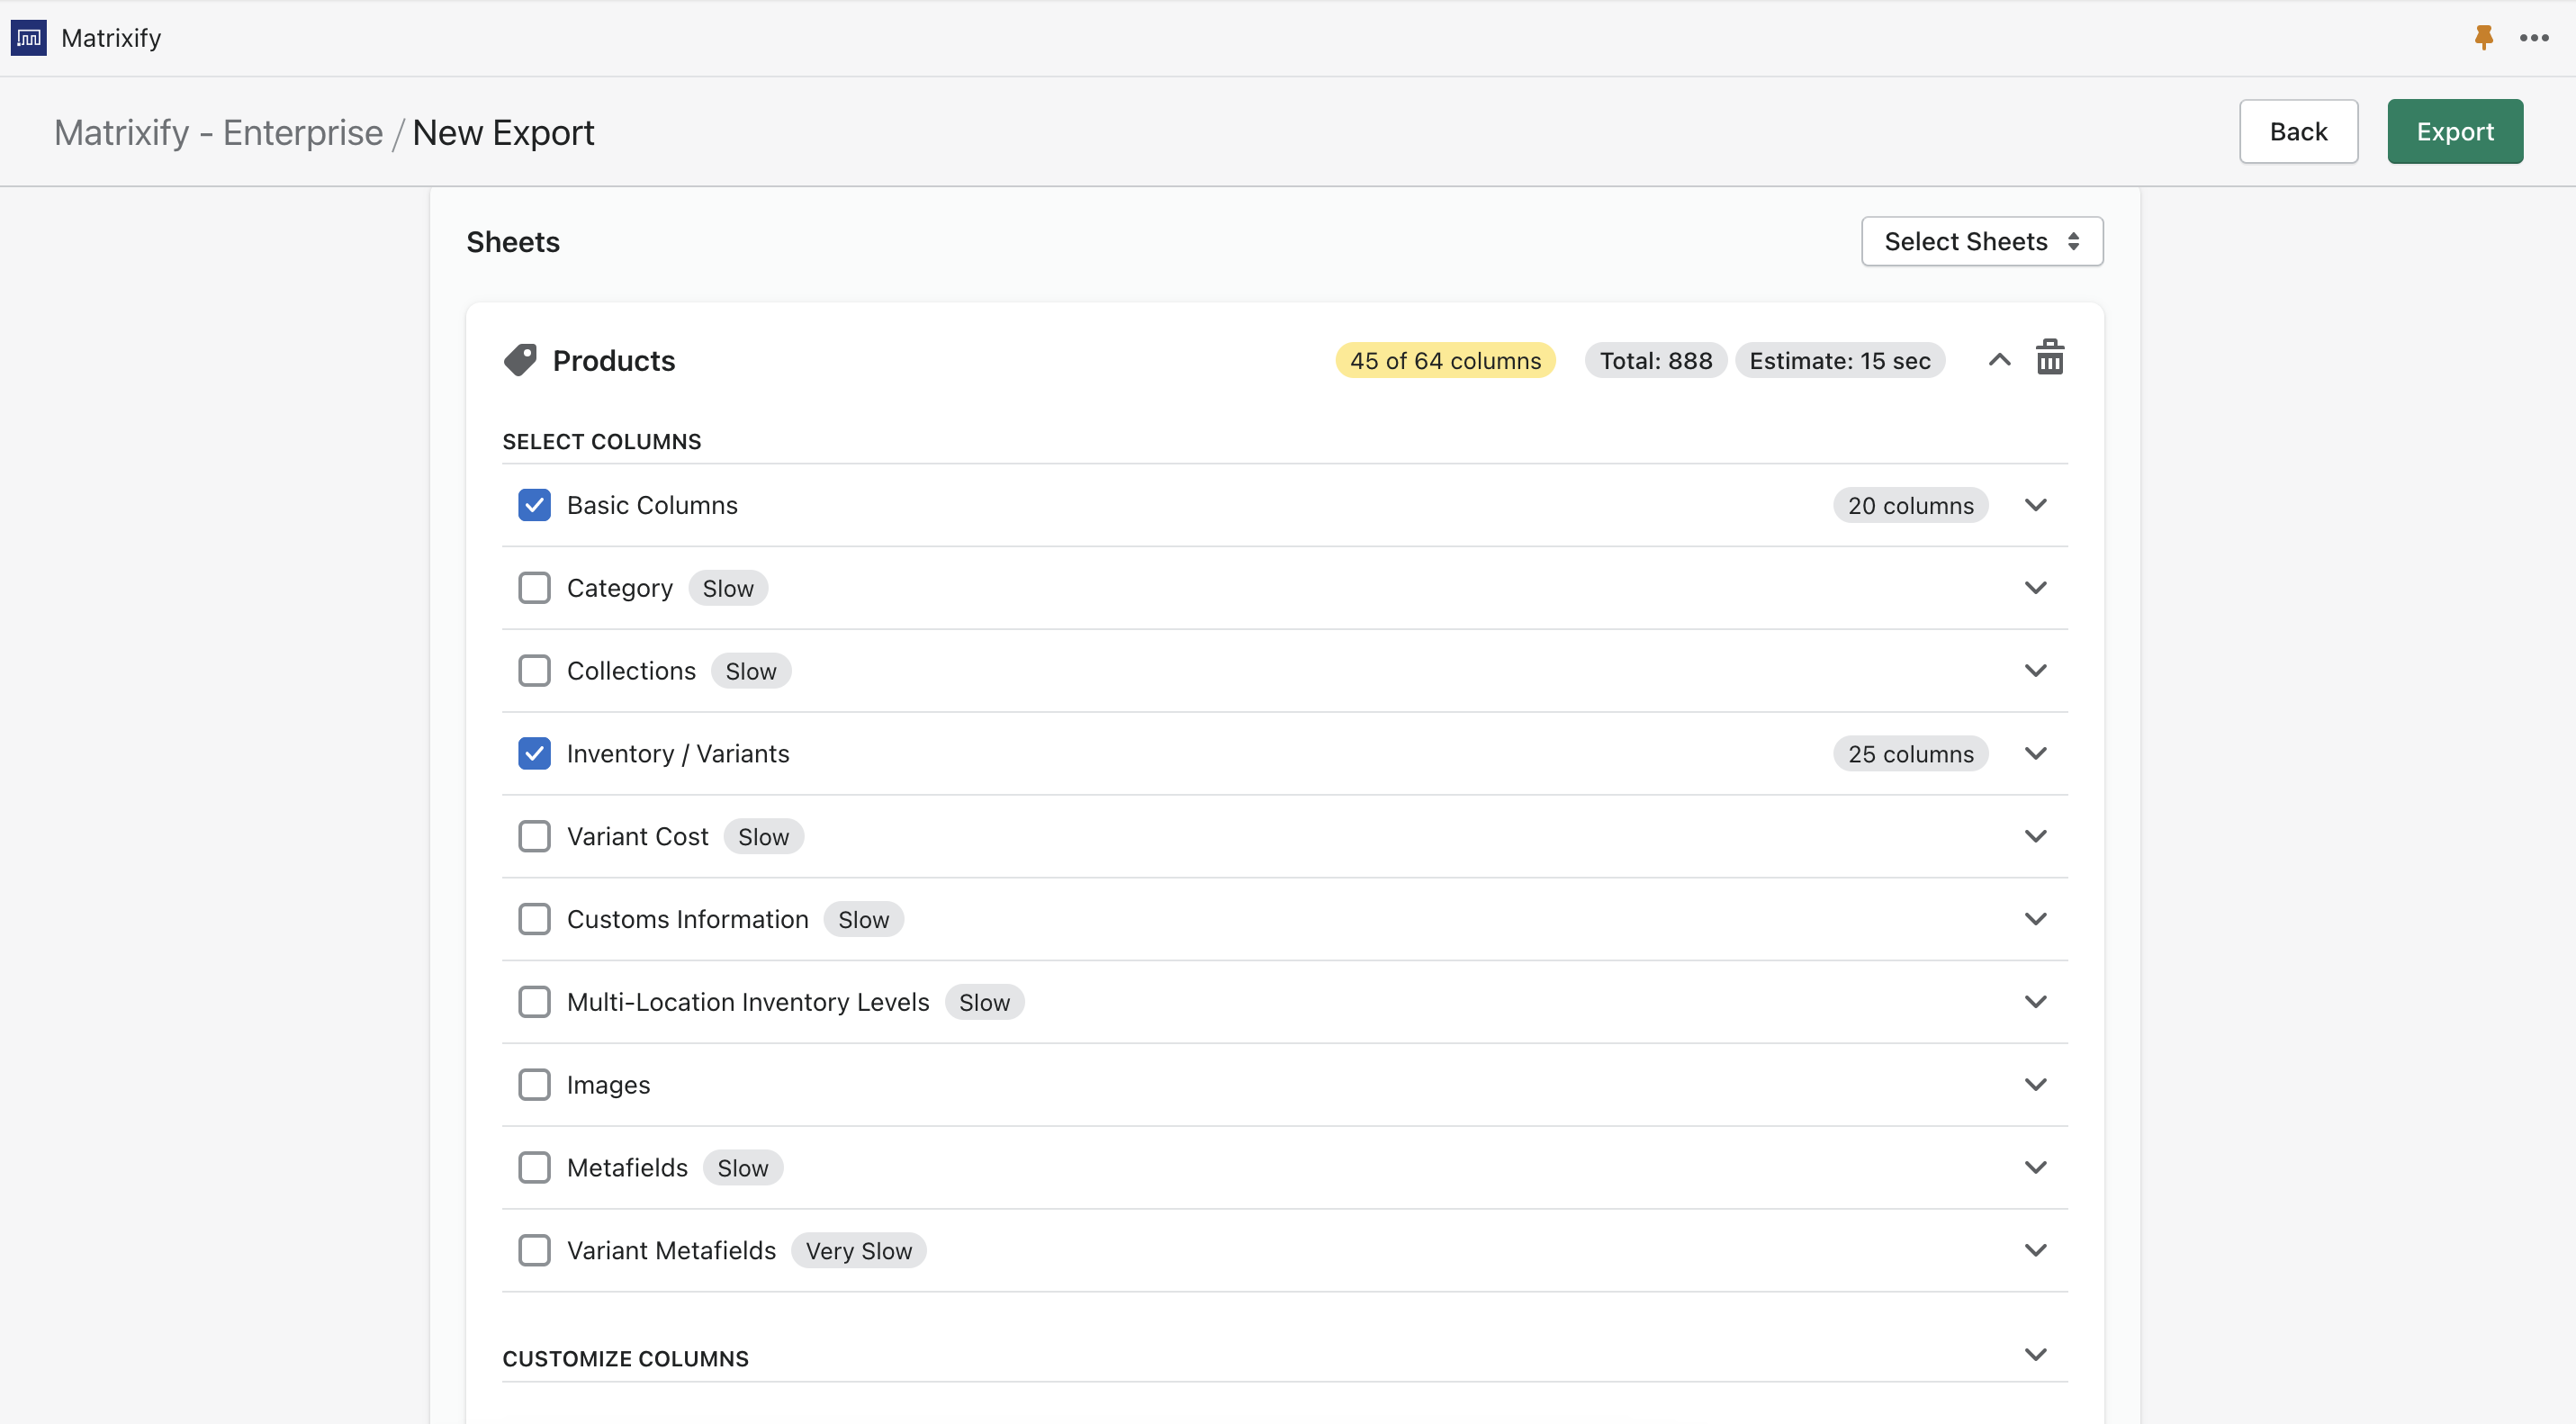Screen dimensions: 2576x1424
Task: Open the Select Sheets dropdown
Action: point(1981,241)
